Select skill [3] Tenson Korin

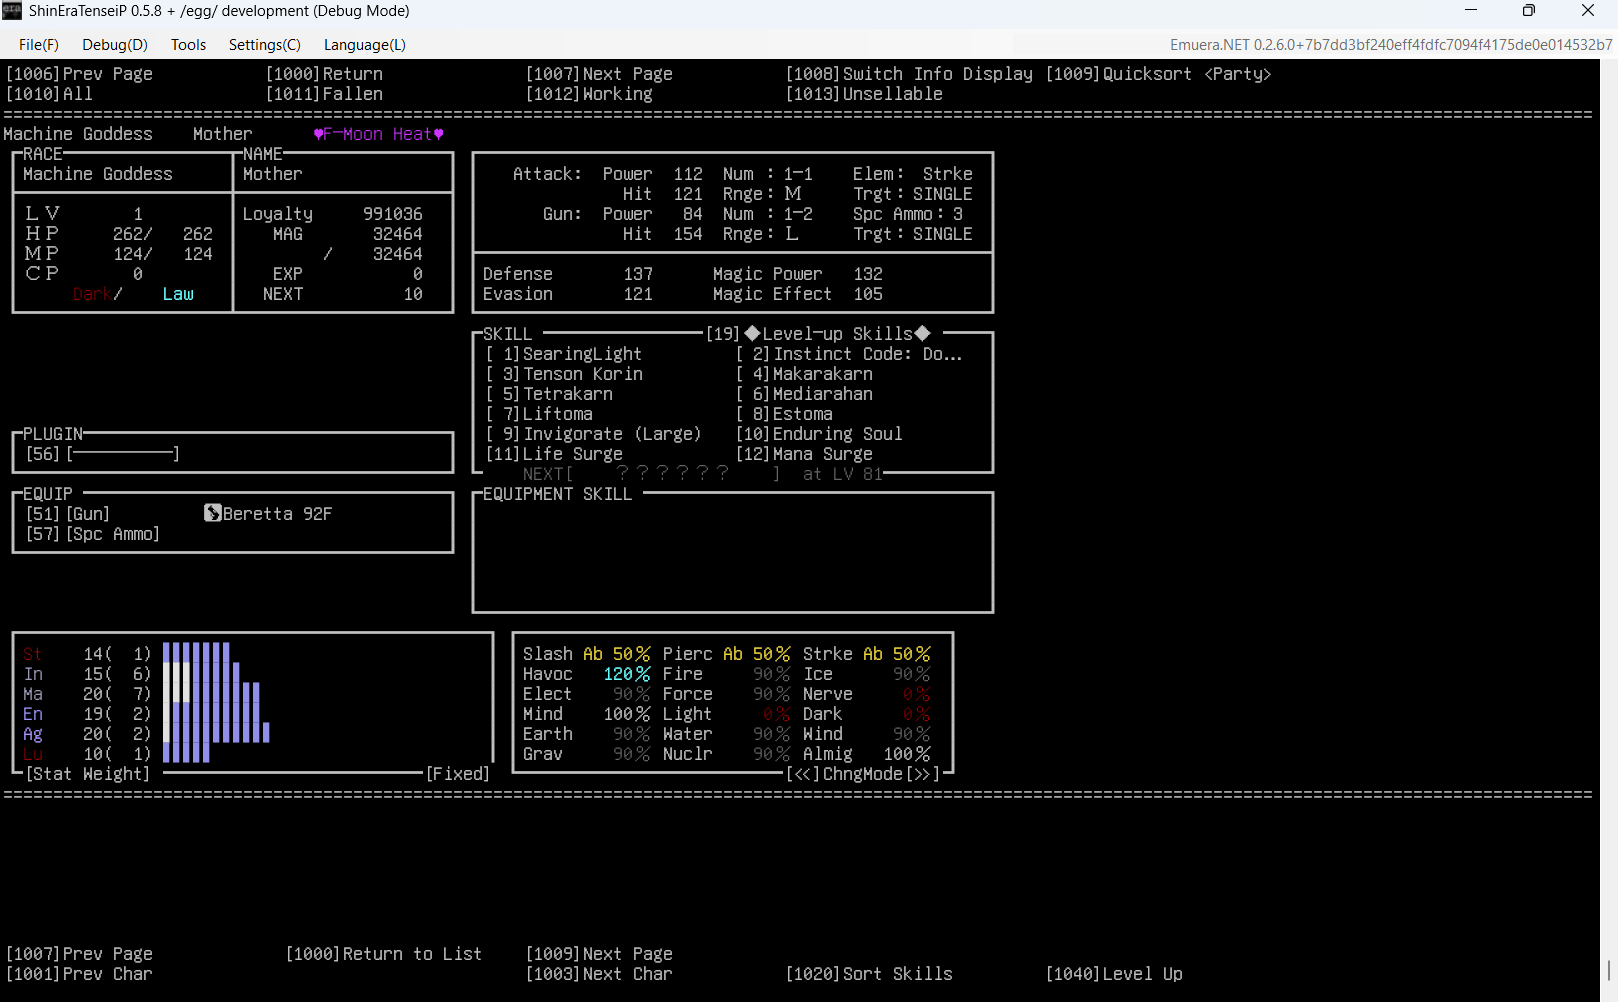click(x=564, y=374)
